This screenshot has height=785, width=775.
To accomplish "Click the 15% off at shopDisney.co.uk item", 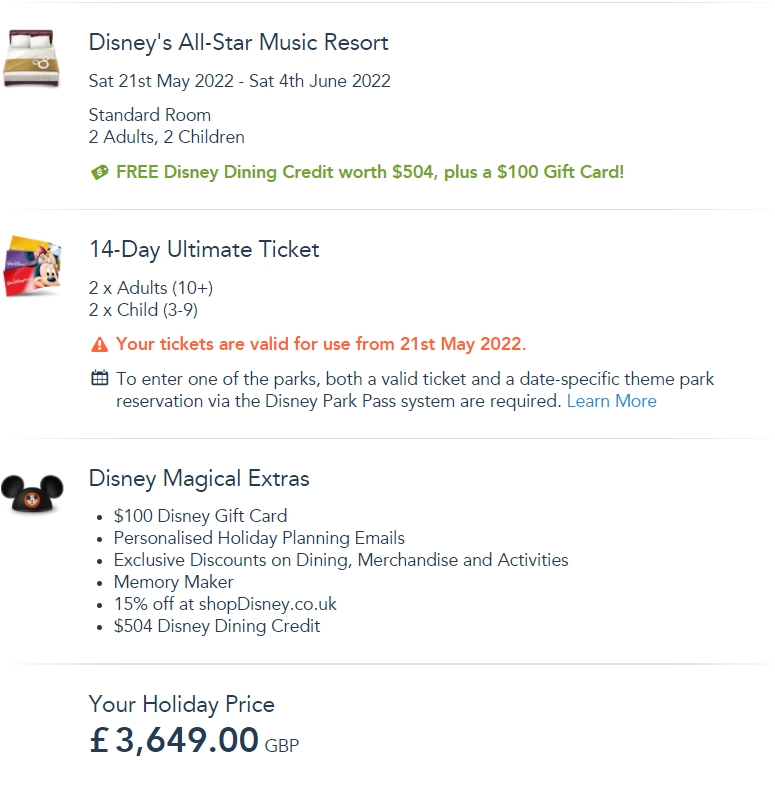I will coord(225,604).
